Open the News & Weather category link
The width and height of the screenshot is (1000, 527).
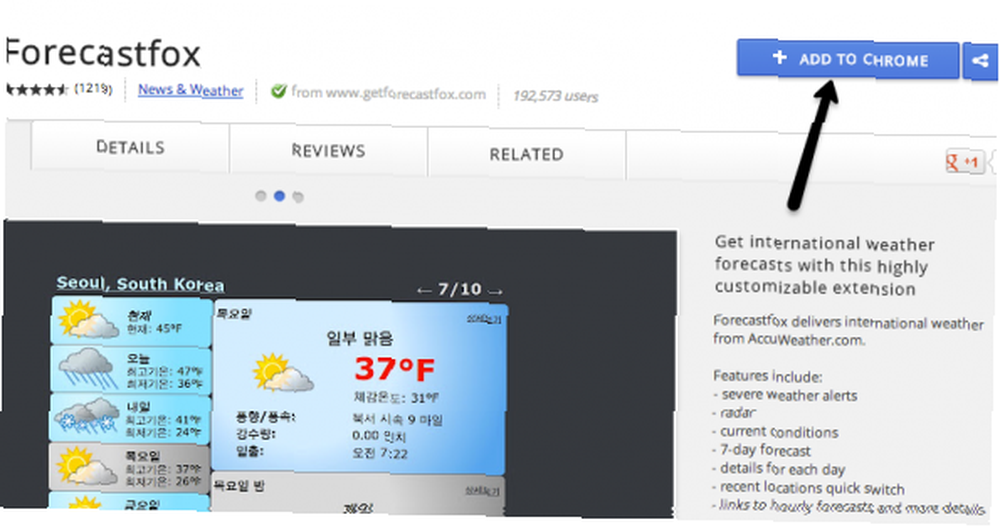coord(190,90)
